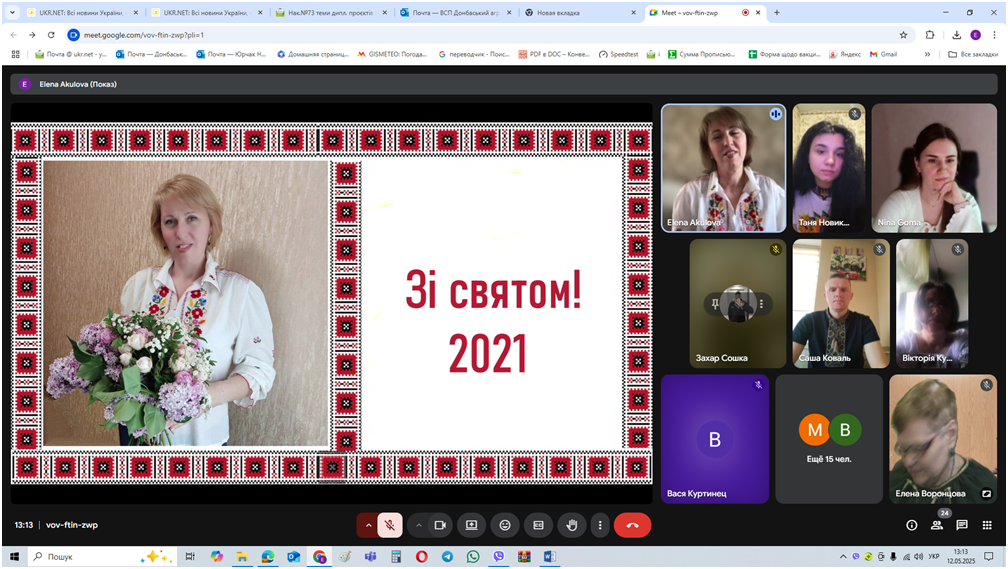Viewport: 1008px width, 569px height.
Task: Leave the call with red hang-up button
Action: pos(633,525)
